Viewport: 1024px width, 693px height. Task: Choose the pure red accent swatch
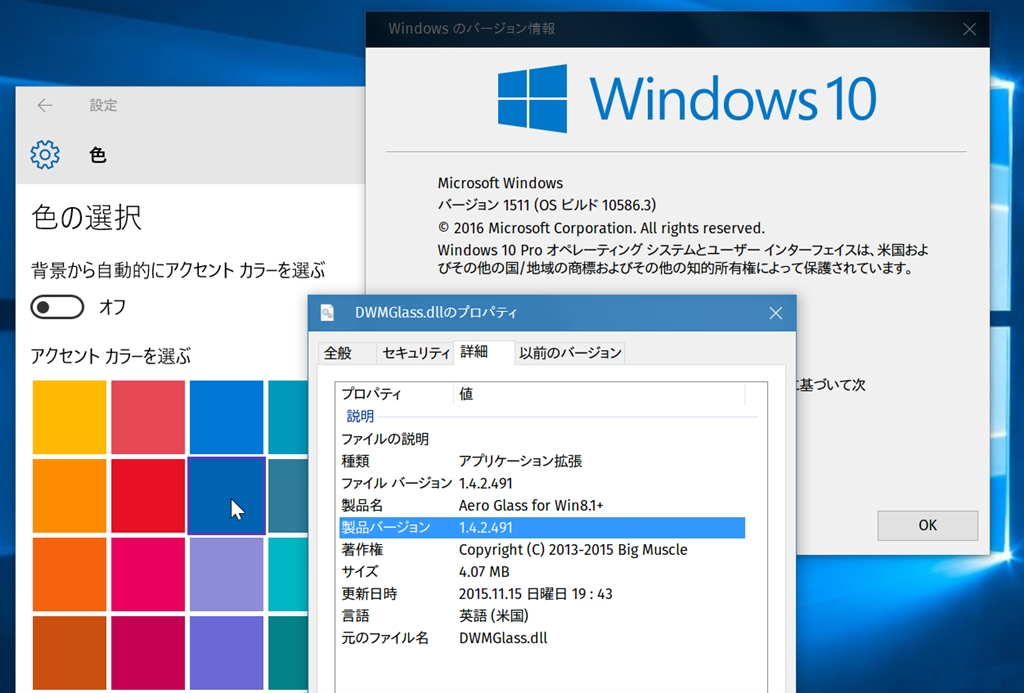pyautogui.click(x=148, y=496)
